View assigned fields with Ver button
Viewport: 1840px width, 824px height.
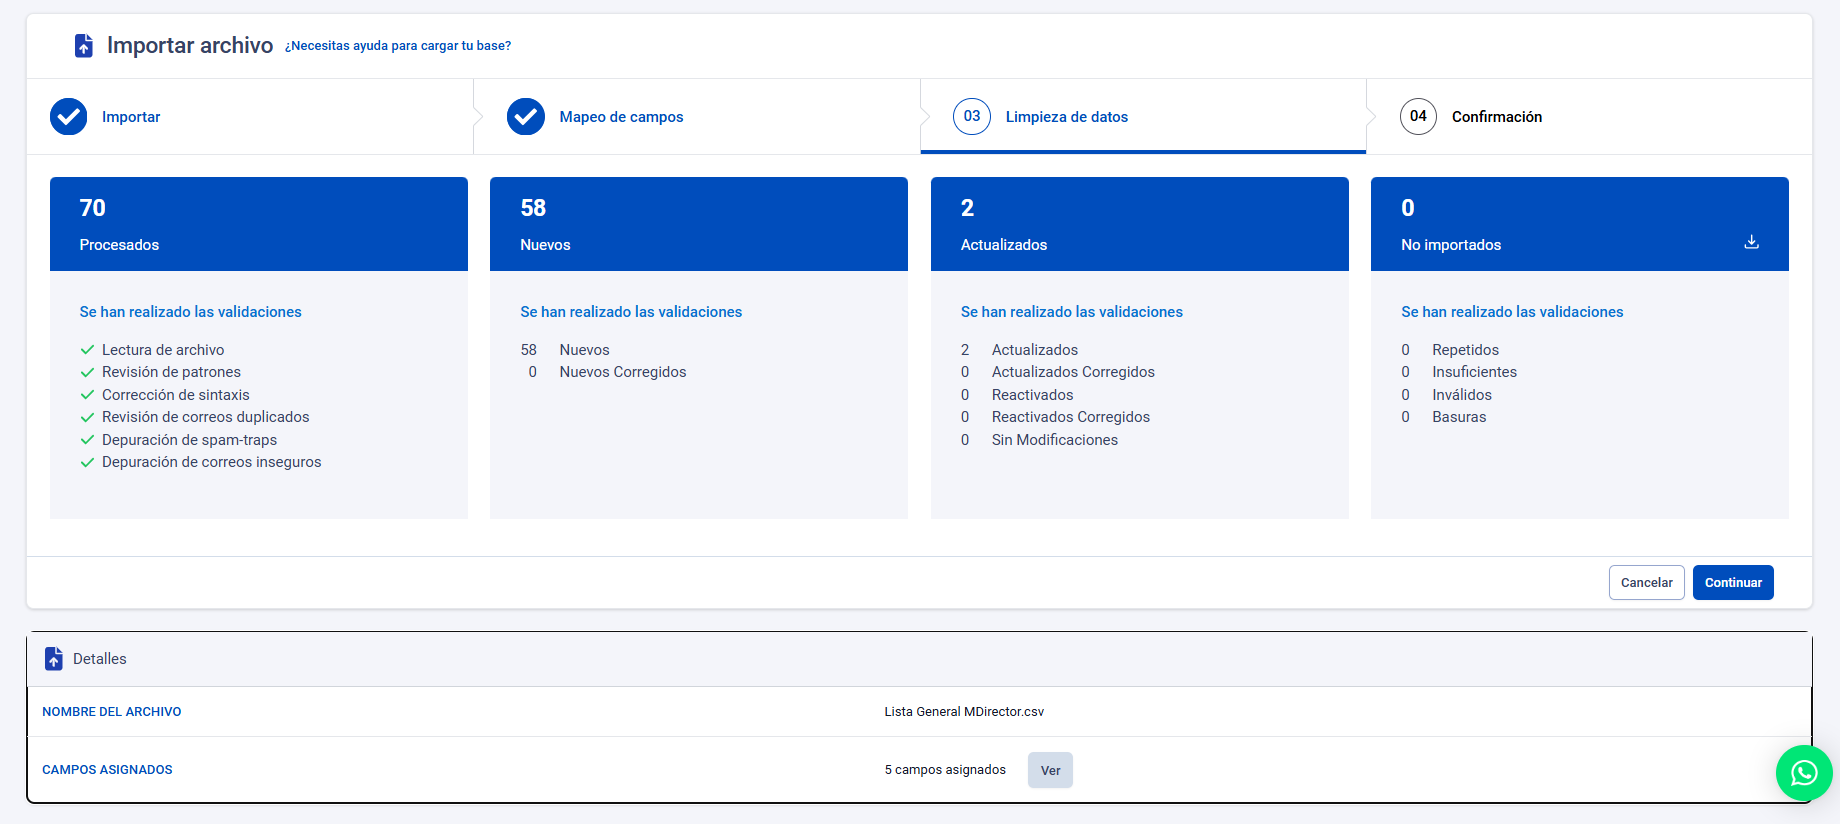(1050, 770)
